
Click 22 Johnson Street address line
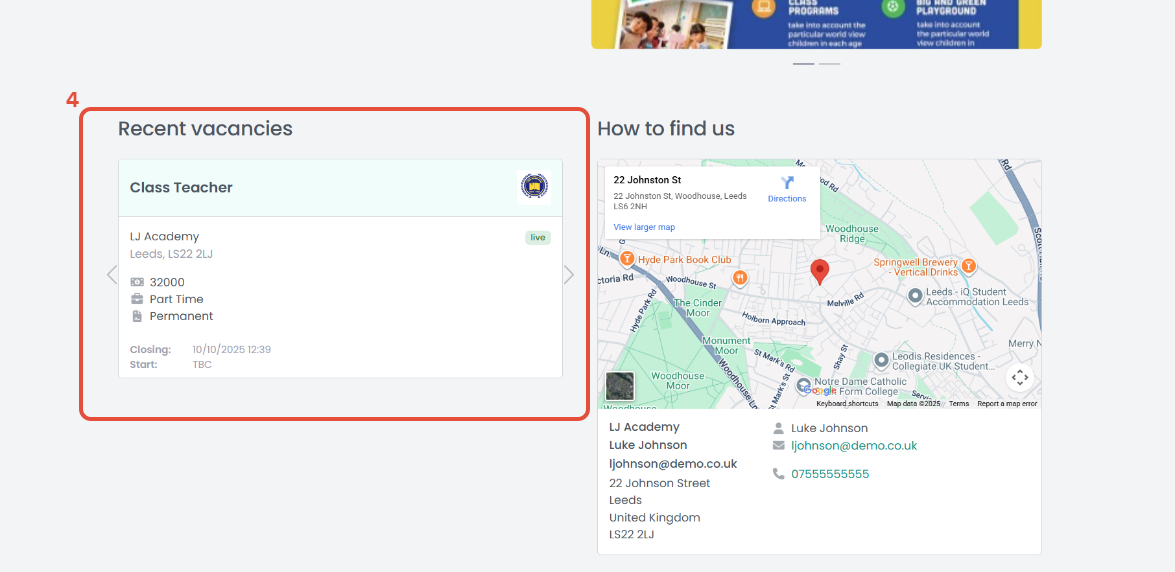tap(659, 483)
